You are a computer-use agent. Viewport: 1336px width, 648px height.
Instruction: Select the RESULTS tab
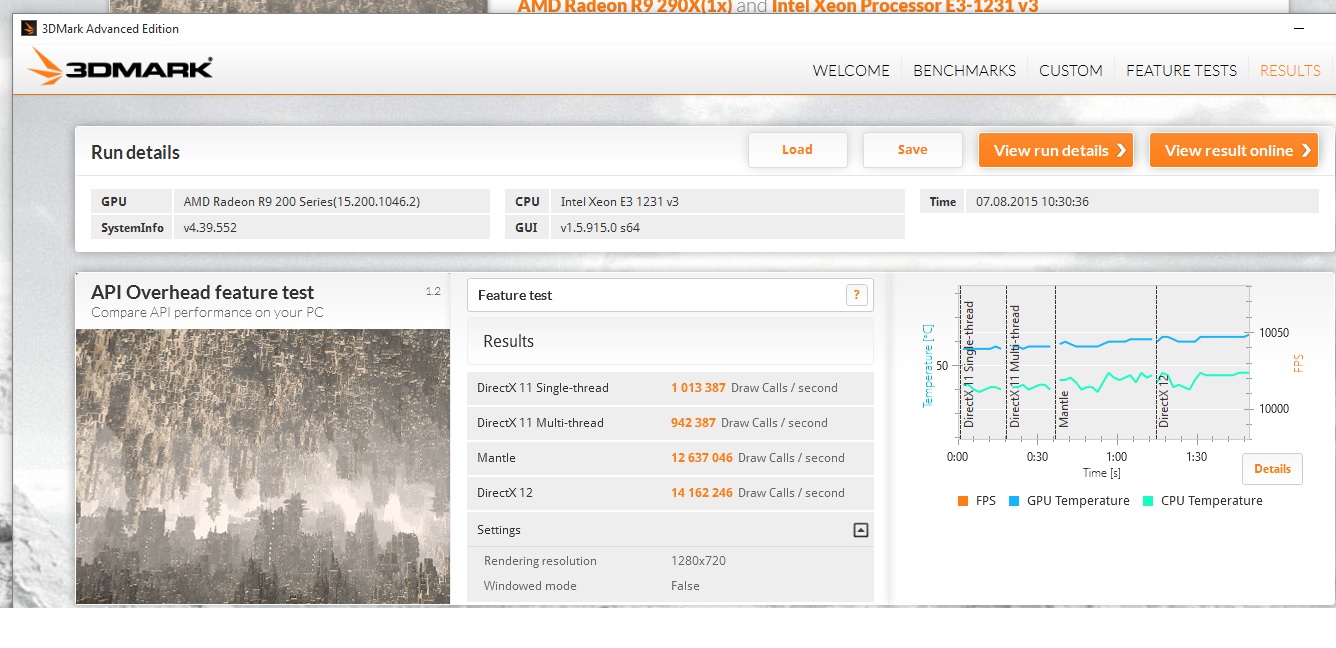(1290, 70)
